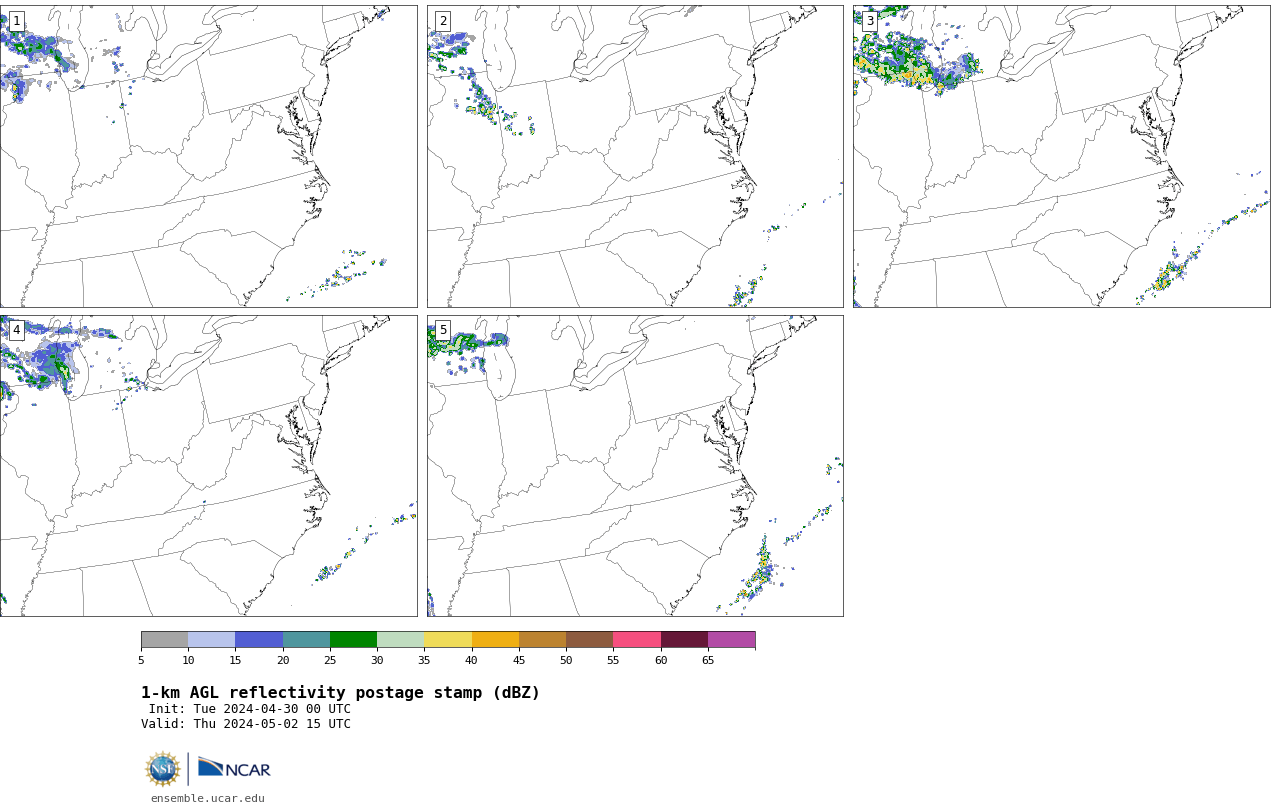Open ensemble member 4 reflectivity map
Screen dimensions: 1280x809
208,466
